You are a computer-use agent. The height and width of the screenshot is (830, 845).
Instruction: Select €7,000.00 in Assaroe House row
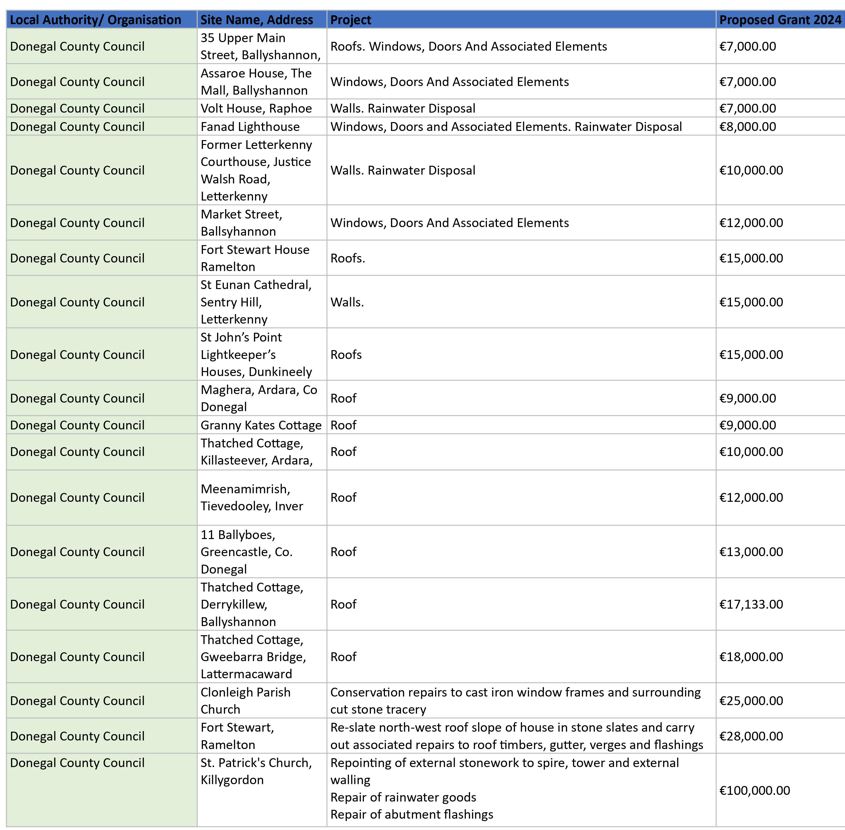point(748,82)
